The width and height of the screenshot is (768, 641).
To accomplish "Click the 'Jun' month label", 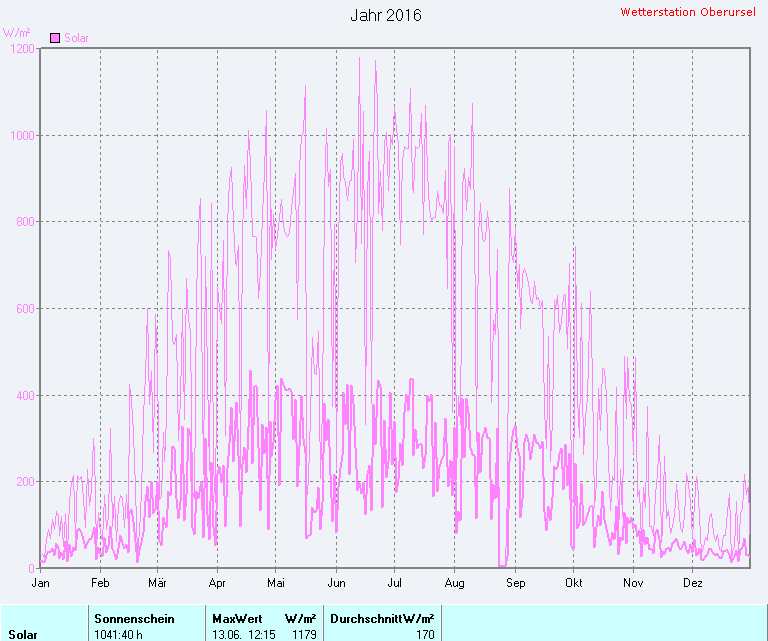I will click(x=336, y=583).
